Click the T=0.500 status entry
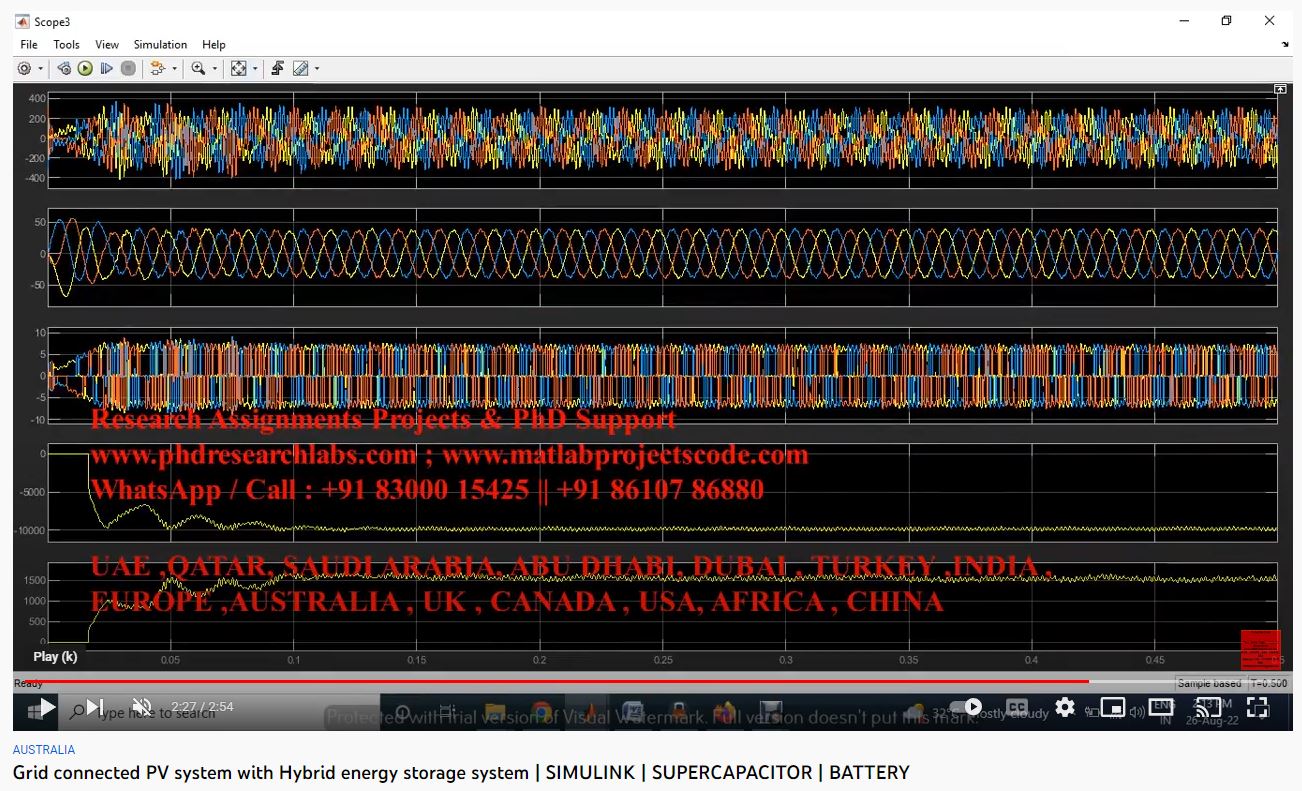This screenshot has width=1302, height=791. coord(1267,684)
